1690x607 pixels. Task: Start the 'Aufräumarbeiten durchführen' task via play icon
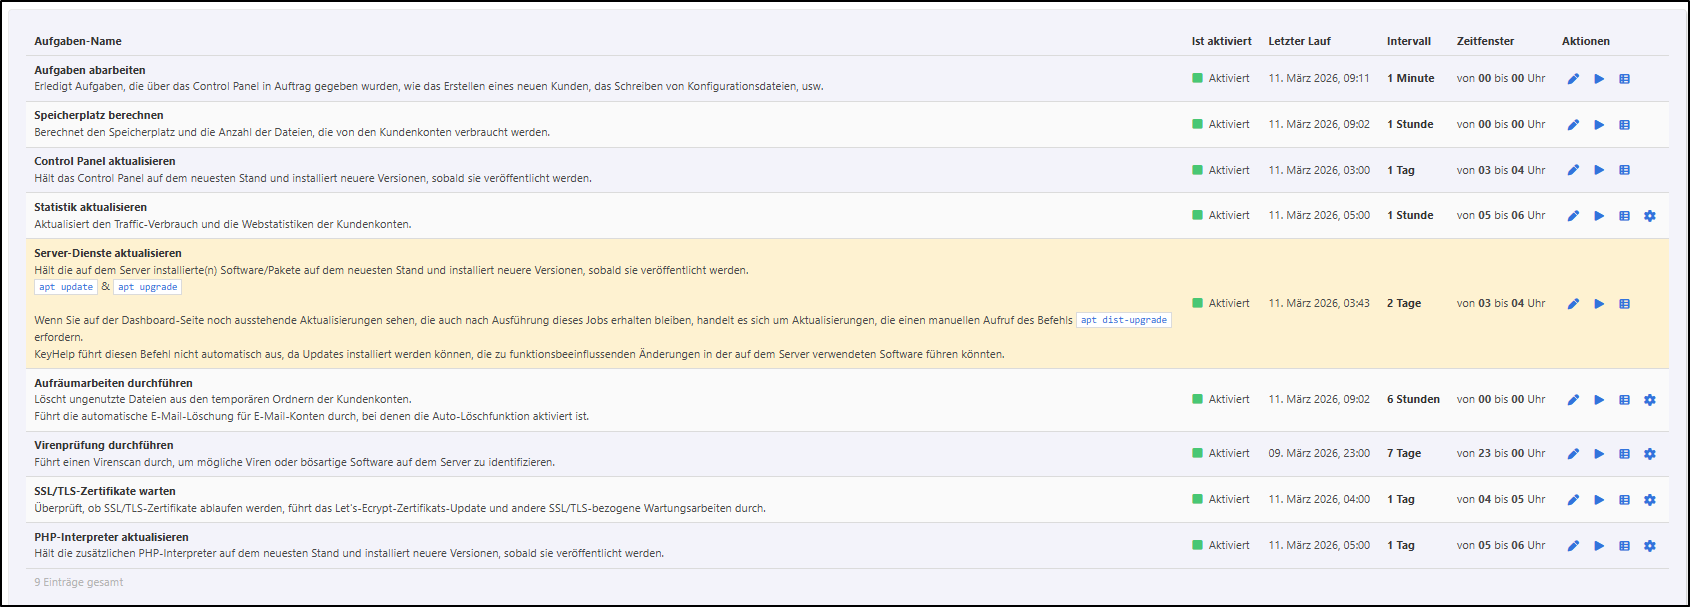pos(1599,400)
